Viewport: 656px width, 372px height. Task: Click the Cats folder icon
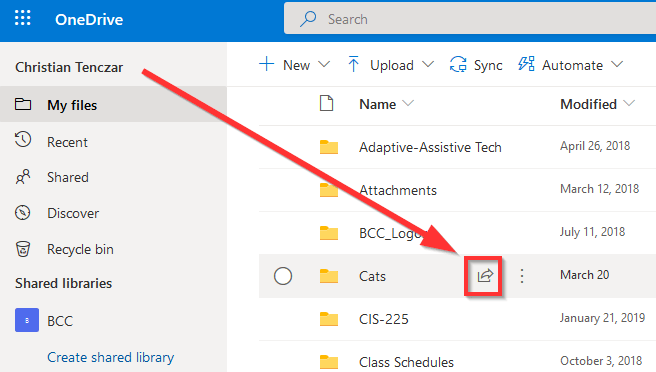(329, 276)
